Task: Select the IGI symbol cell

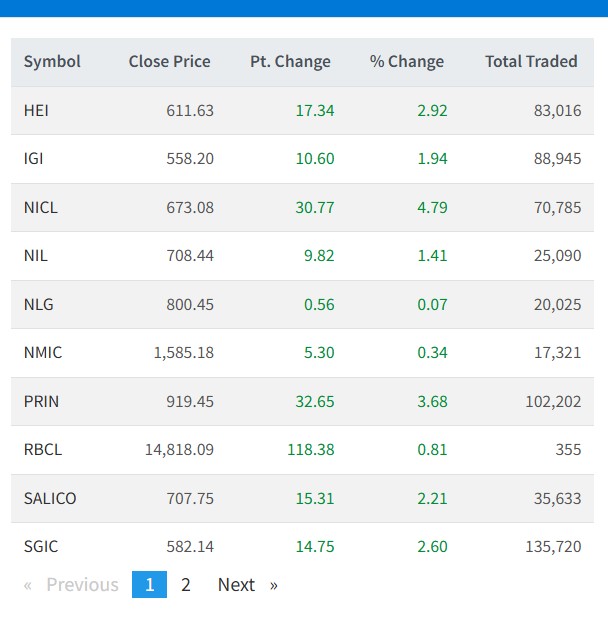Action: click(33, 159)
